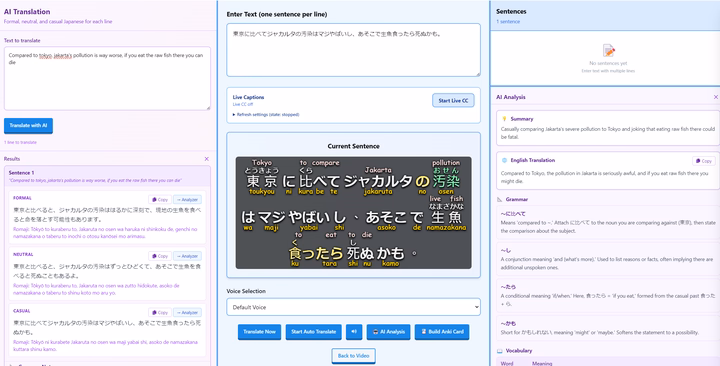Click Translate Now button
720x366 pixels.
pyautogui.click(x=259, y=332)
